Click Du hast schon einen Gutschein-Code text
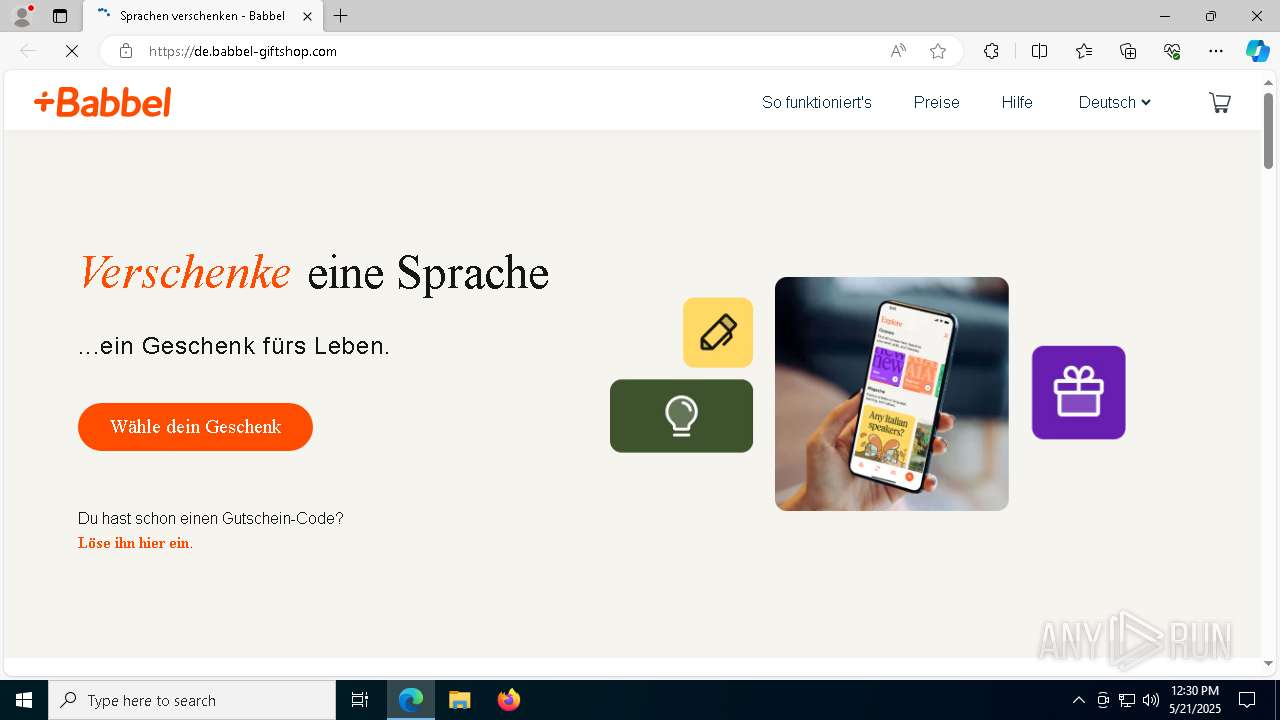Screen dimensions: 1280x720 click(211, 518)
